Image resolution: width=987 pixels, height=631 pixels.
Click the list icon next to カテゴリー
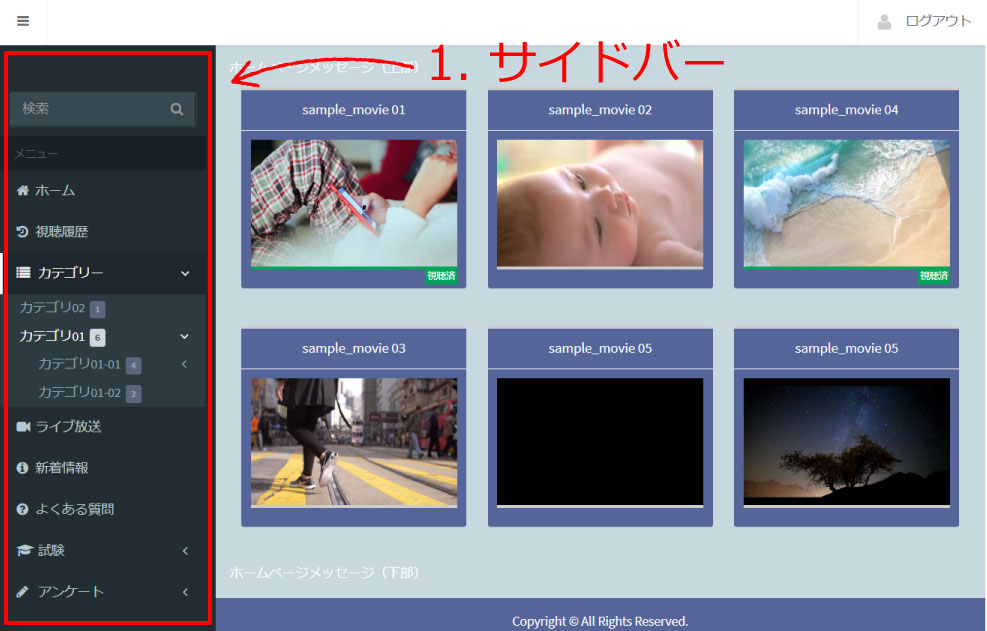pyautogui.click(x=22, y=273)
